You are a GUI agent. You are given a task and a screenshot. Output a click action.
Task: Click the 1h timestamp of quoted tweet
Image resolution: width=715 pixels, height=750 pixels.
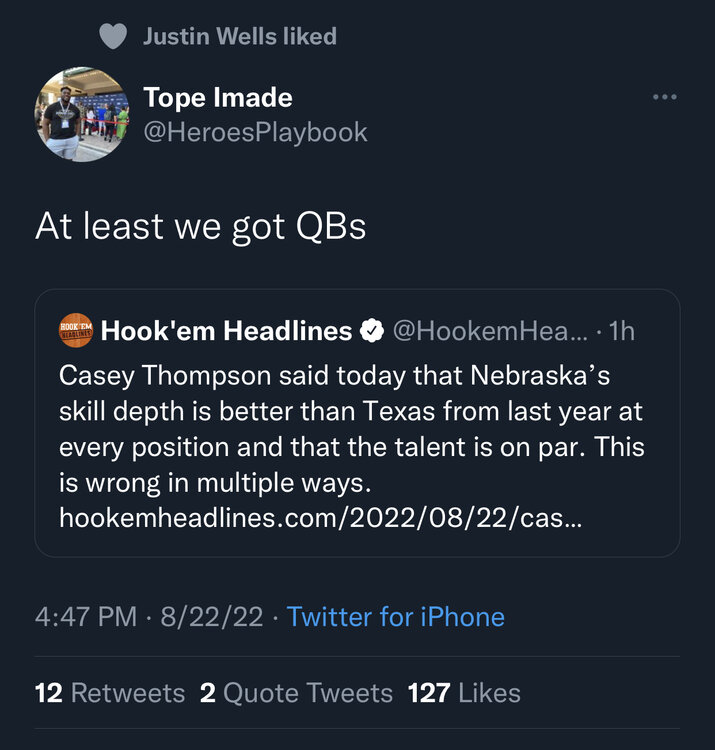(x=621, y=331)
